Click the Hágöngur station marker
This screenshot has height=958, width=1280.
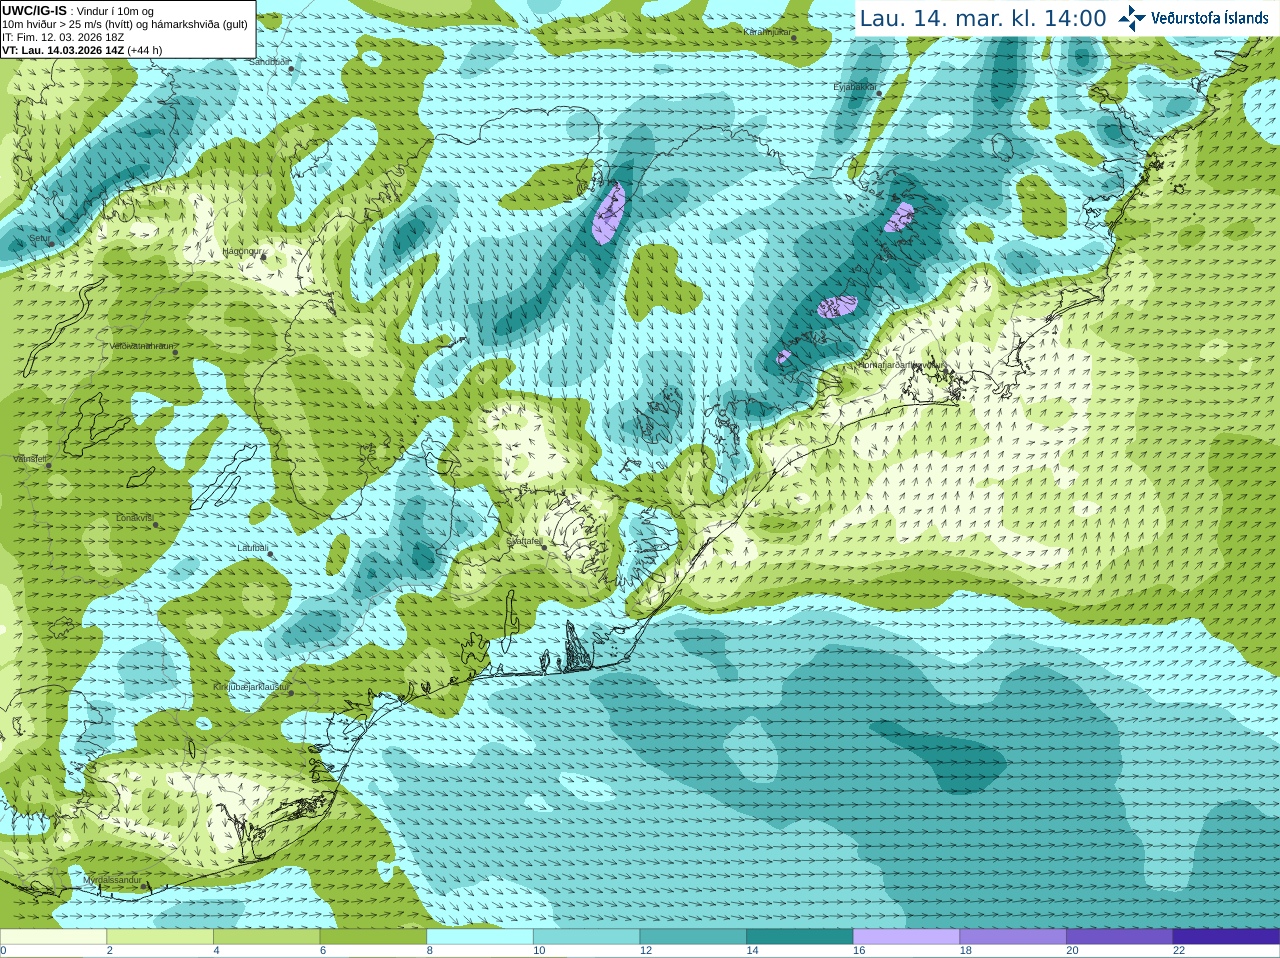pyautogui.click(x=264, y=257)
